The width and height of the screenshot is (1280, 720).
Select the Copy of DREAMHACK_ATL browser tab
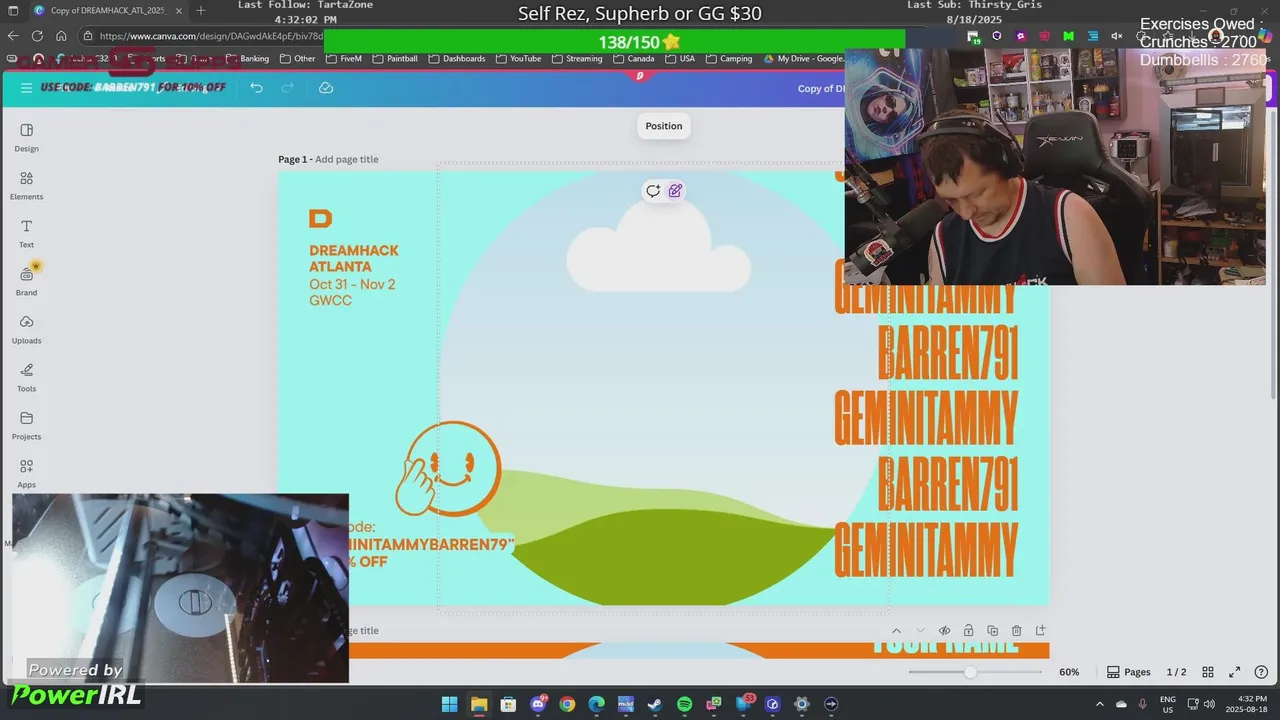[x=107, y=10]
